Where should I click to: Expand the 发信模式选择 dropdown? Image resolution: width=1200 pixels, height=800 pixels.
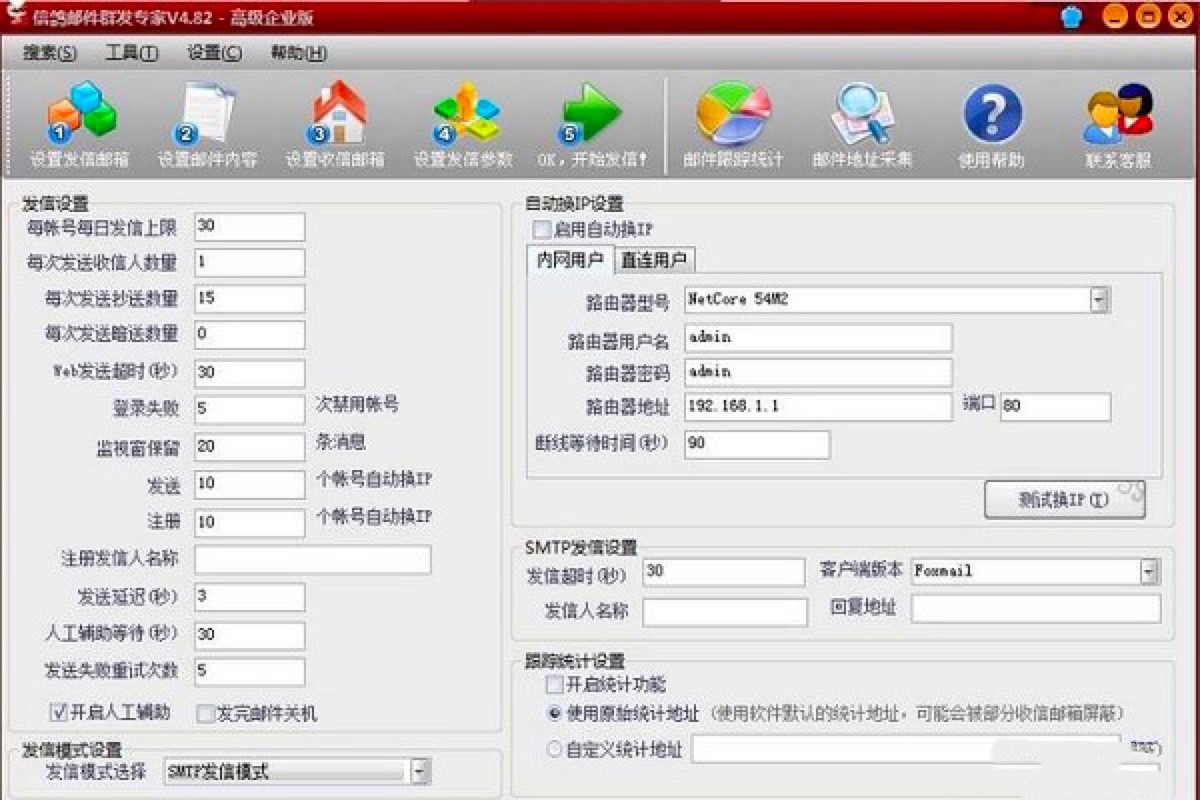pos(419,771)
